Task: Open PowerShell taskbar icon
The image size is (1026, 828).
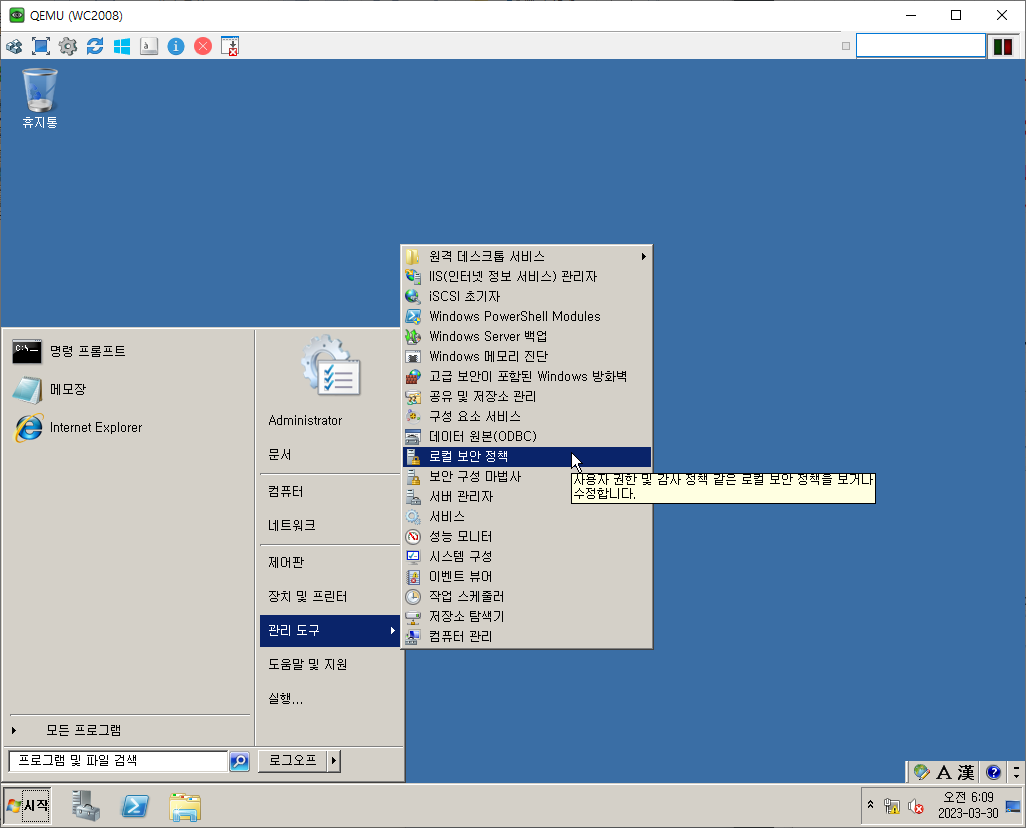Action: [x=135, y=806]
